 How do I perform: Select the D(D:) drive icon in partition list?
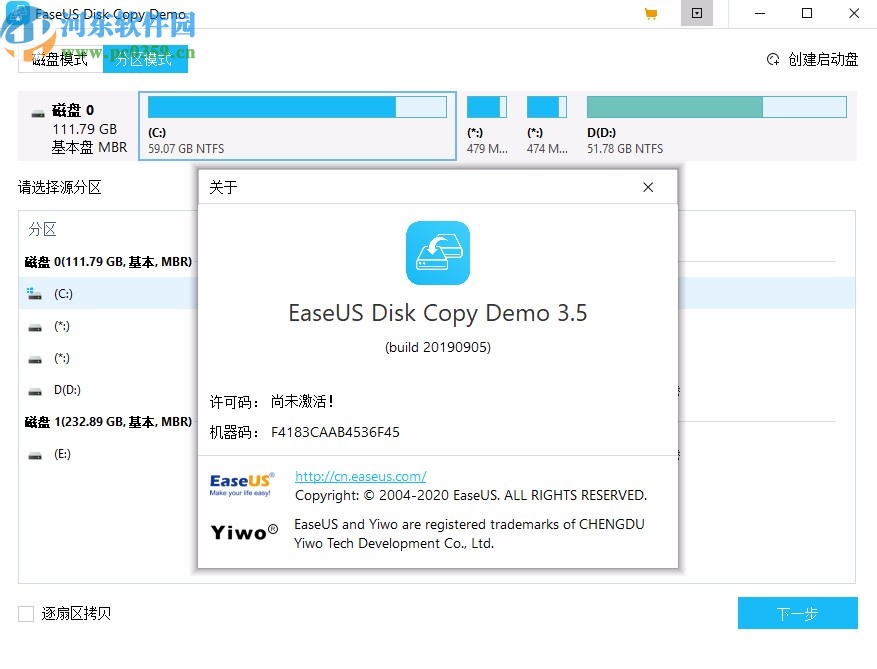pos(33,390)
